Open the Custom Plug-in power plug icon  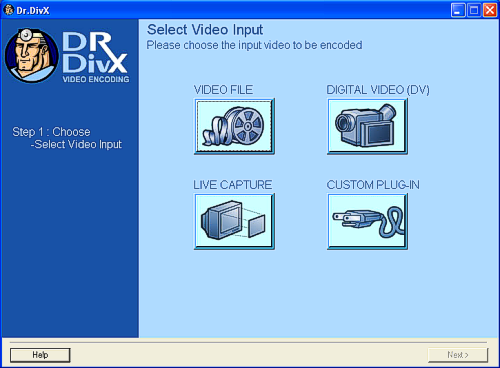367,221
